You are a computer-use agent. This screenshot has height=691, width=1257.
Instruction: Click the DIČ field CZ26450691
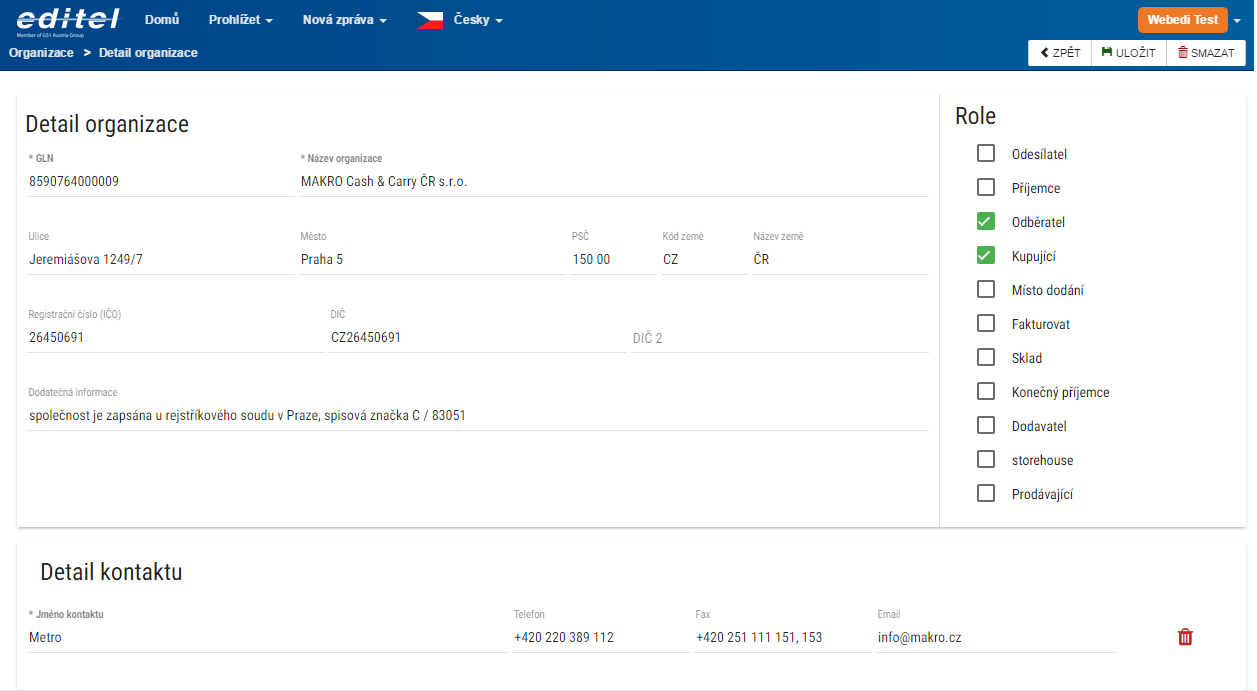[478, 338]
